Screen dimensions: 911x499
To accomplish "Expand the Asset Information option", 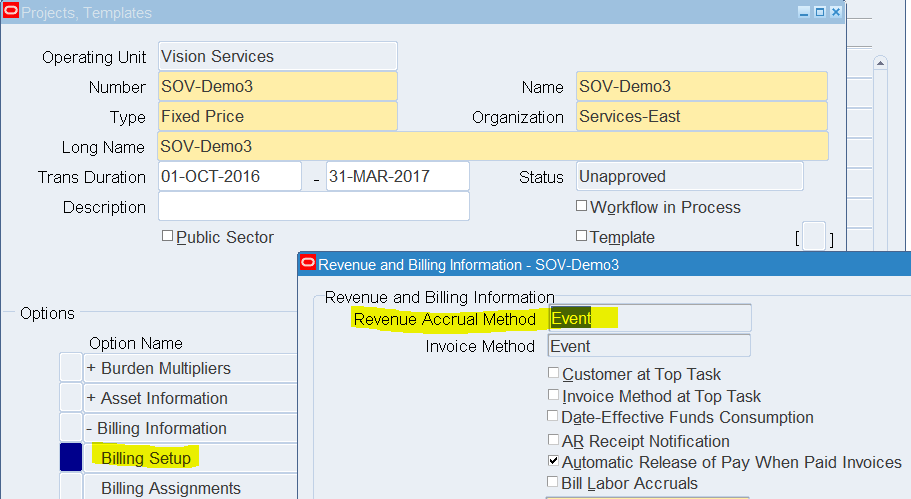I will point(91,398).
